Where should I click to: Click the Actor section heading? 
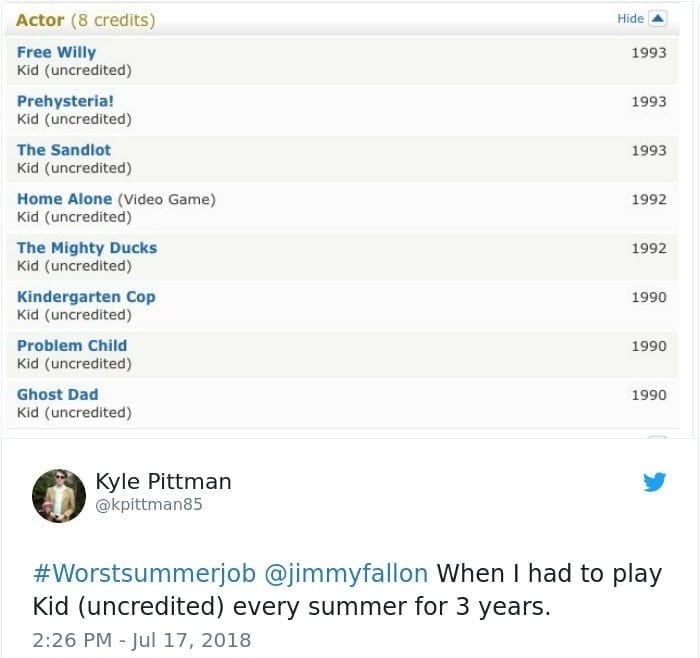[40, 20]
